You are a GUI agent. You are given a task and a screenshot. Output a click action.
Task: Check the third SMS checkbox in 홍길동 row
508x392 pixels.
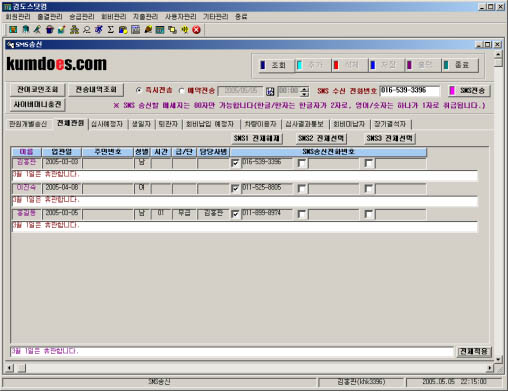369,214
